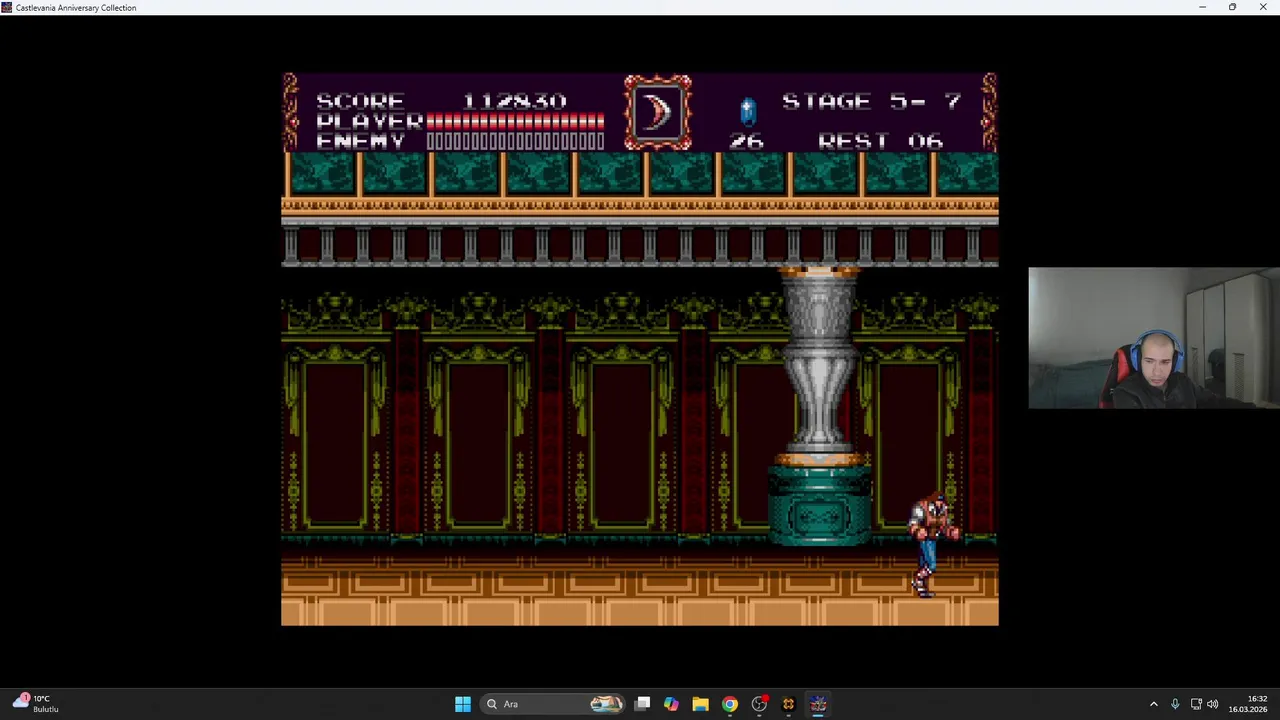Click the Castlevania Anniversary Collection title bar icon
The height and width of the screenshot is (720, 1280).
[x=7, y=7]
